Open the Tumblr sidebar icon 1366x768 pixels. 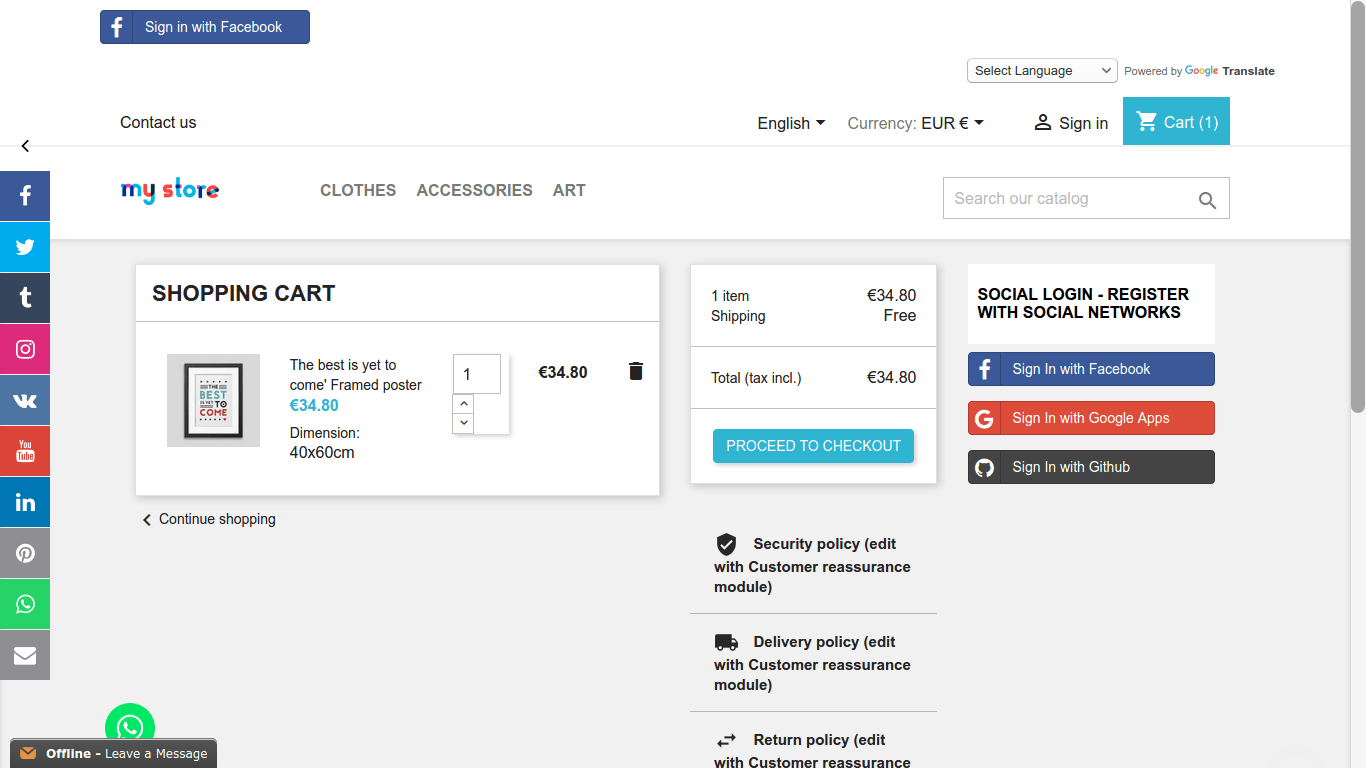click(25, 298)
